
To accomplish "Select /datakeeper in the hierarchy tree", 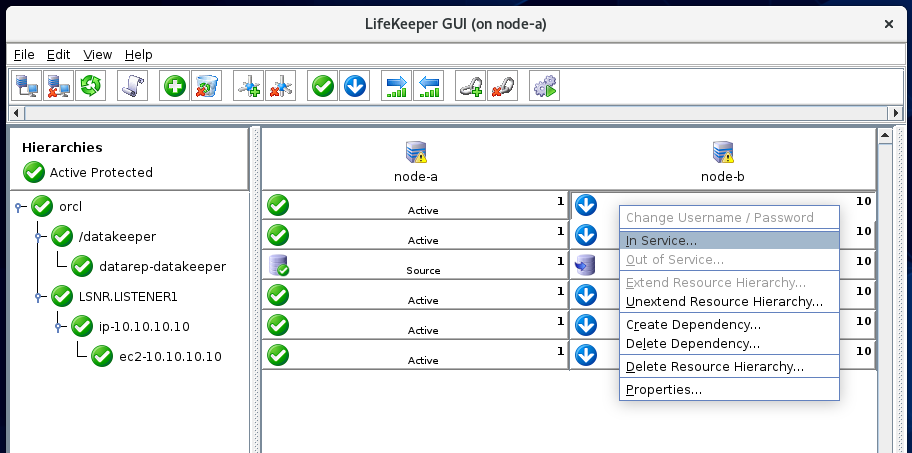I will click(x=117, y=237).
